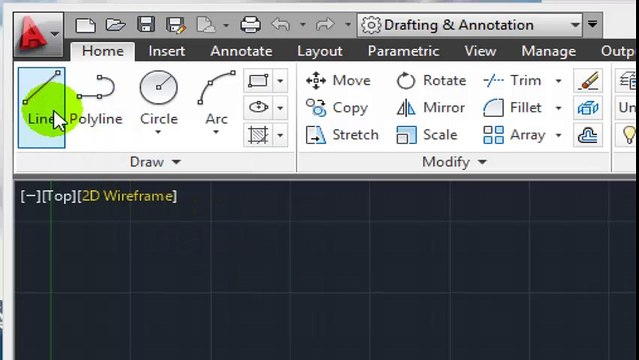Select the Hatch tool icon
This screenshot has width=639, height=360.
click(x=258, y=135)
